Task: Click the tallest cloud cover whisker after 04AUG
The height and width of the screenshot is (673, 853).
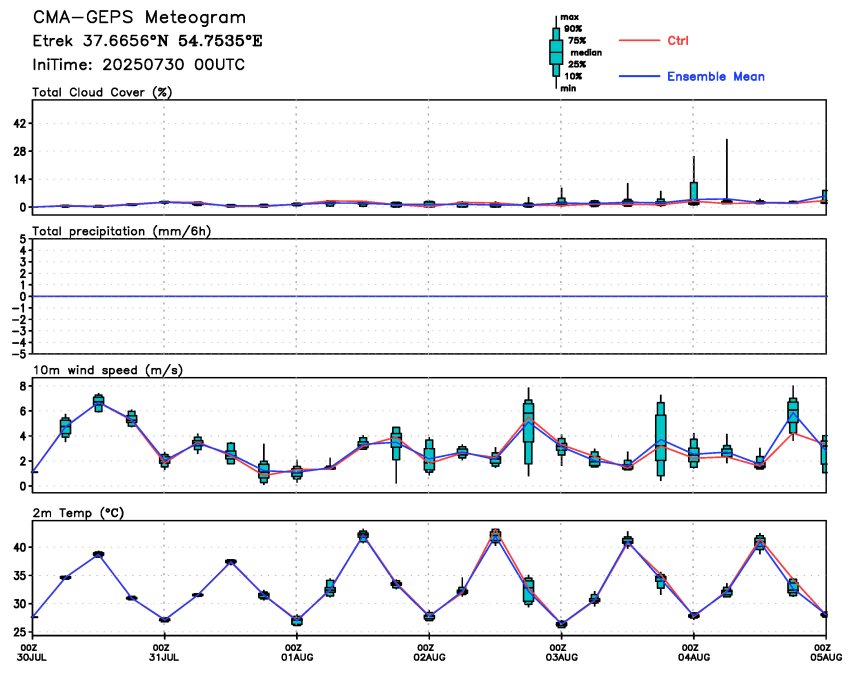Action: 727,170
